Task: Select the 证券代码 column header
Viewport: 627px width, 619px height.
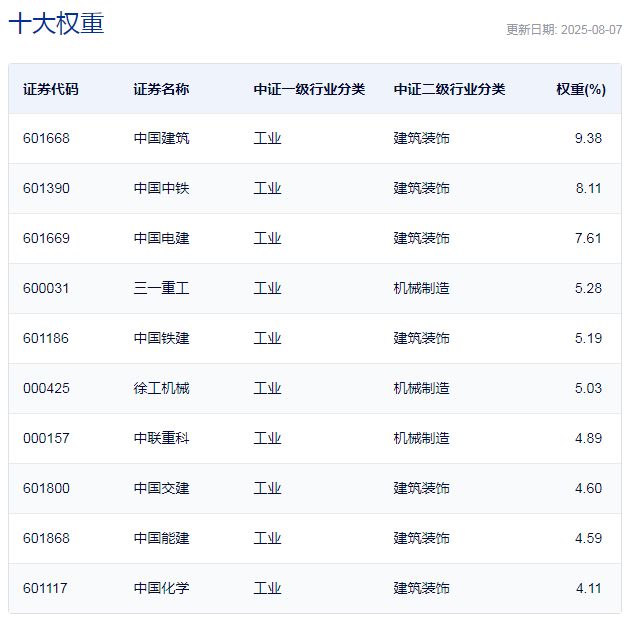Action: coord(51,89)
